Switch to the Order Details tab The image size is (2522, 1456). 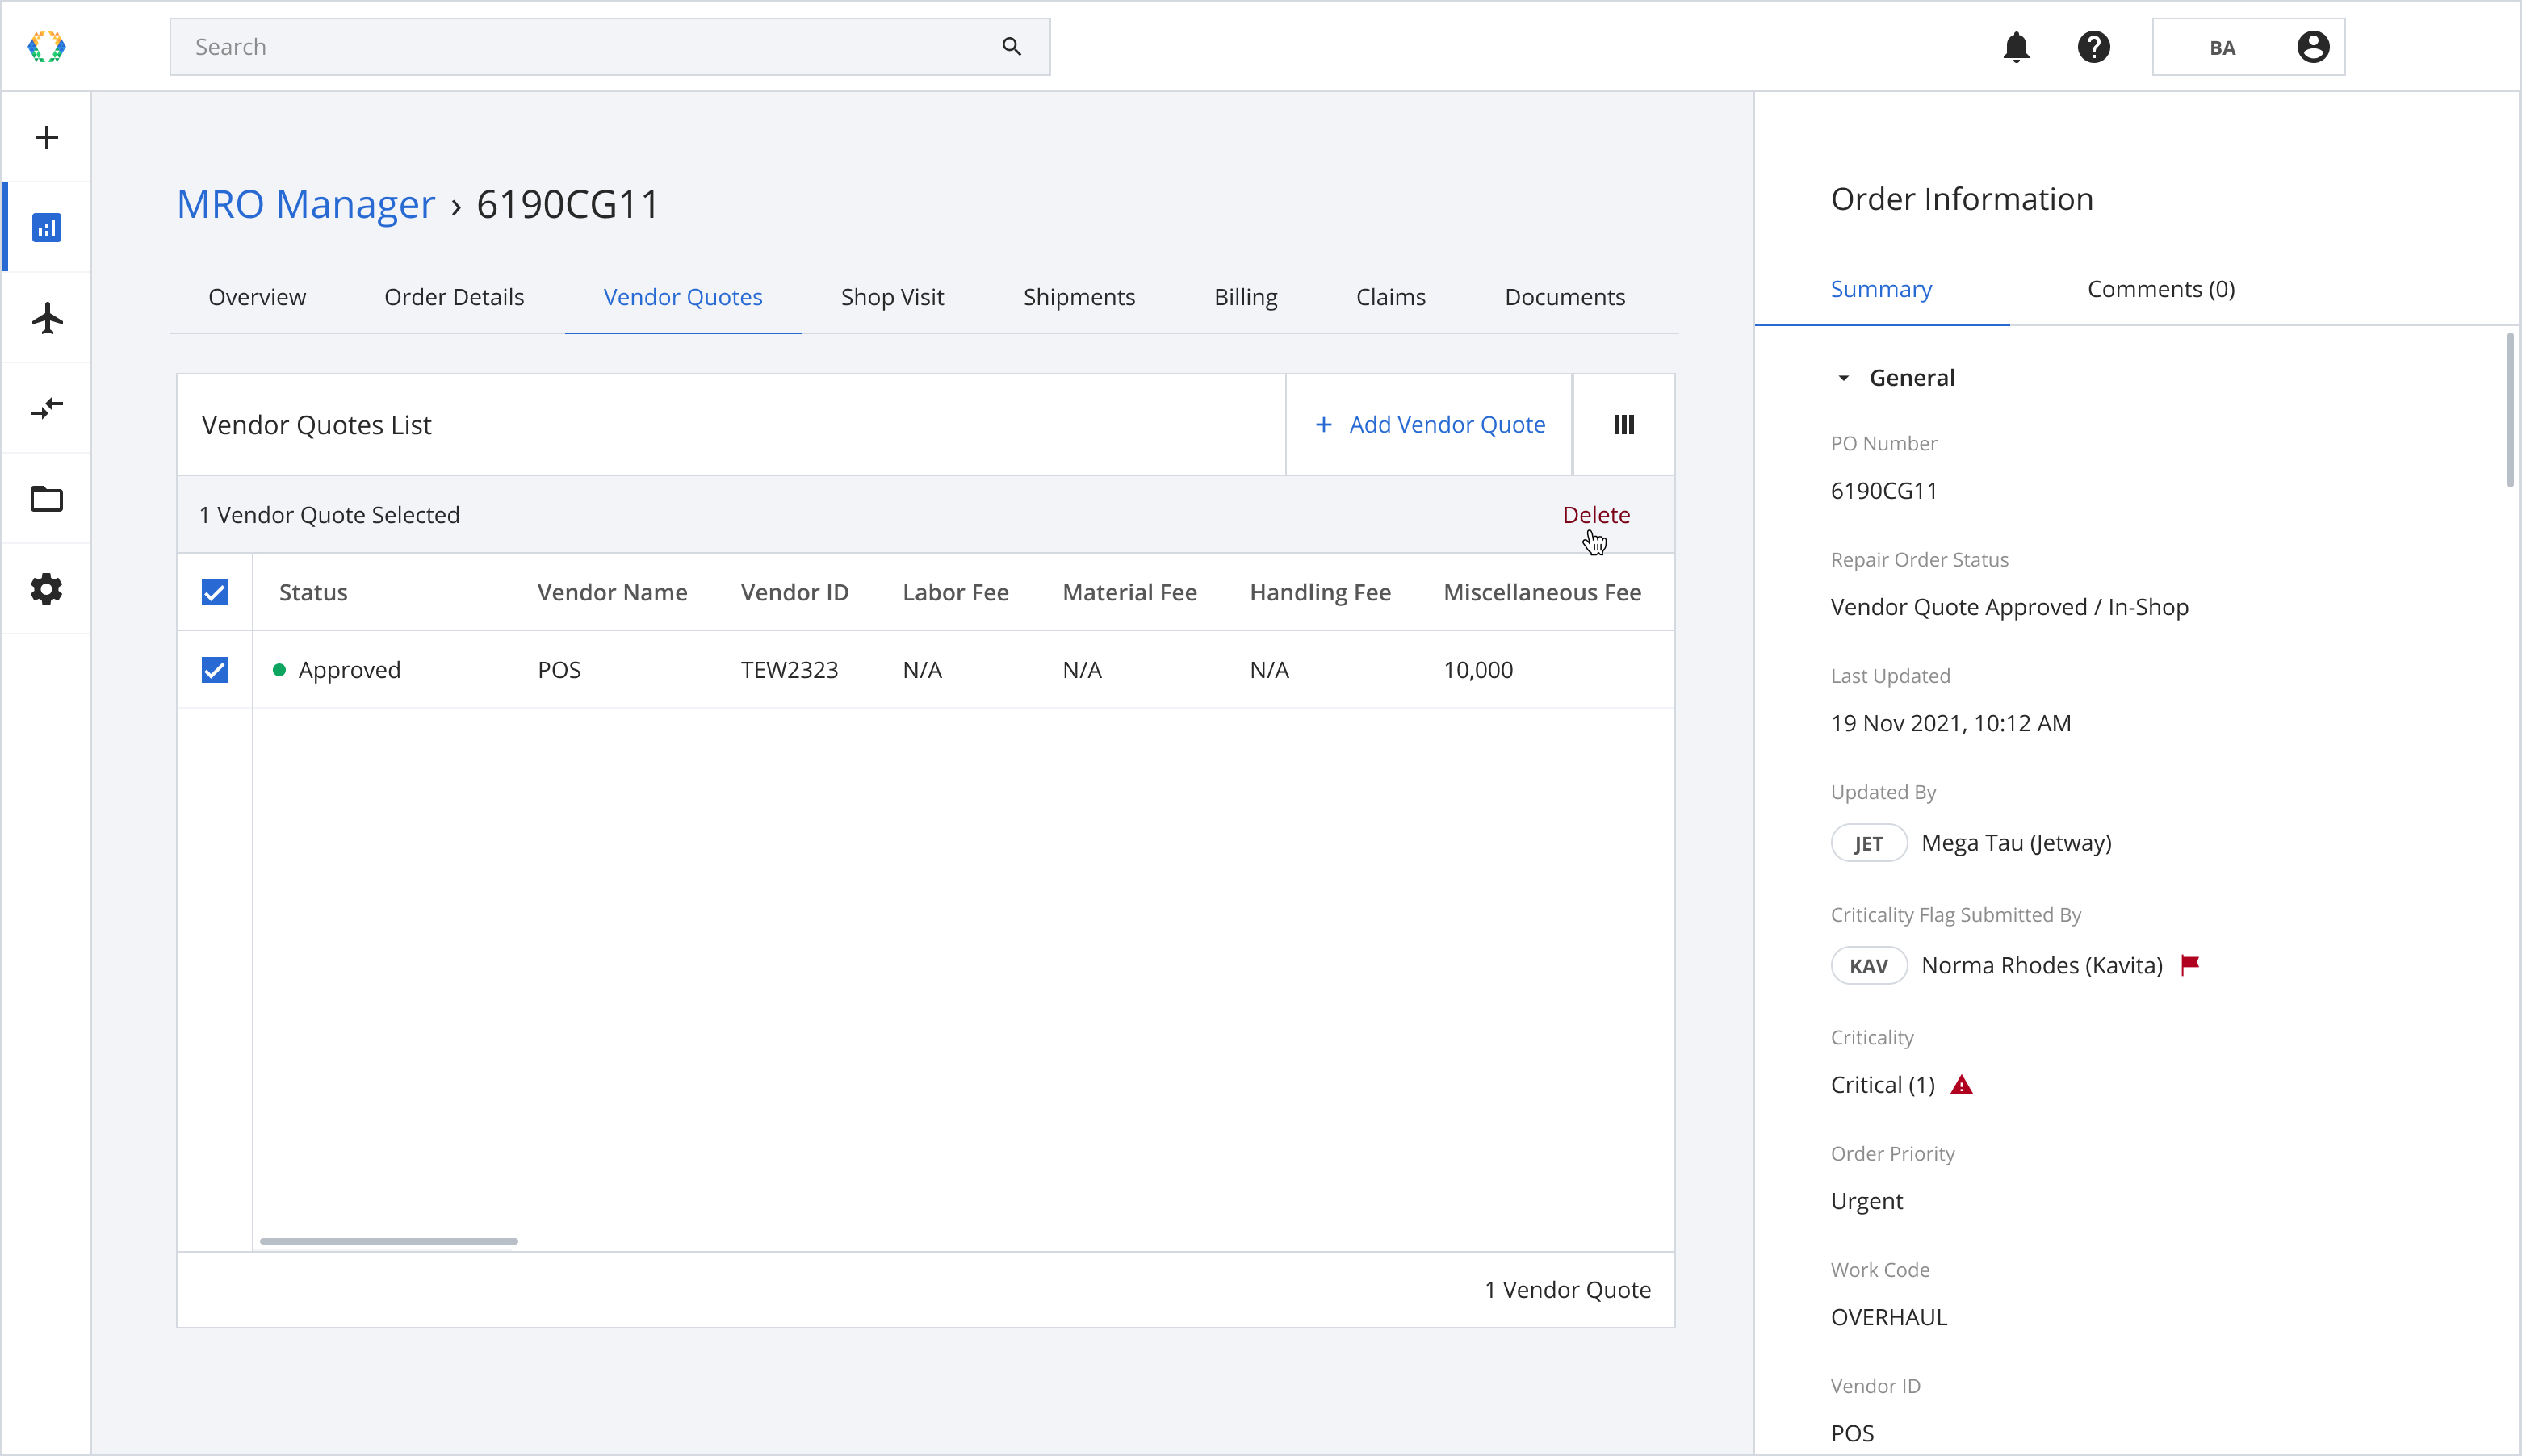tap(454, 297)
